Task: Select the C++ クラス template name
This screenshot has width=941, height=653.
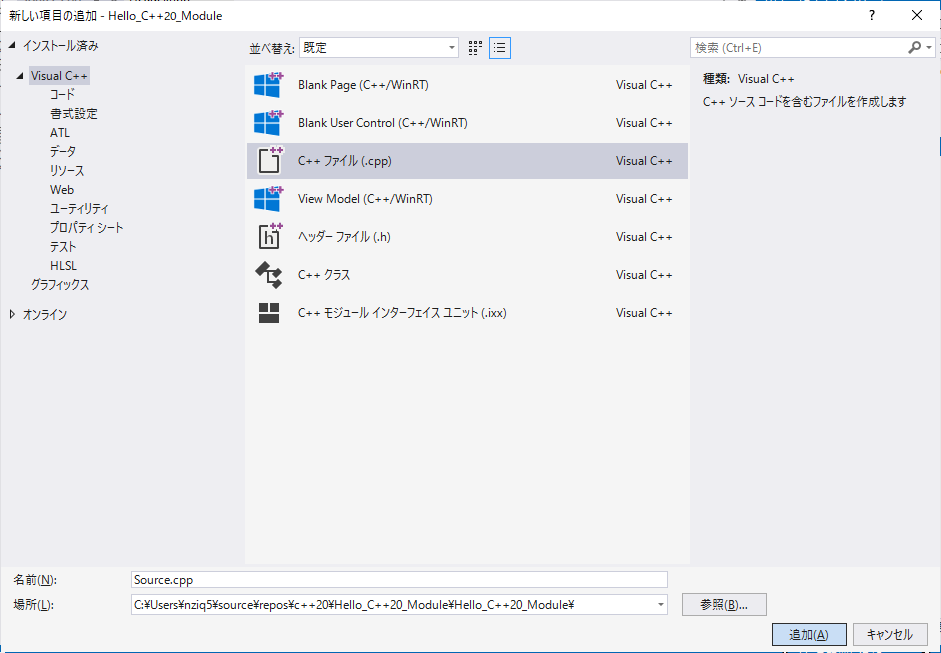Action: point(324,275)
